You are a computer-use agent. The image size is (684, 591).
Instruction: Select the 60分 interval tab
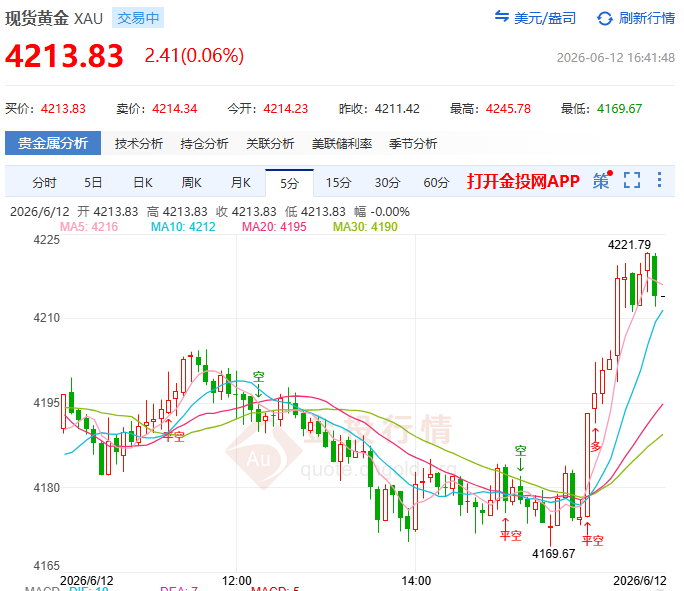436,182
